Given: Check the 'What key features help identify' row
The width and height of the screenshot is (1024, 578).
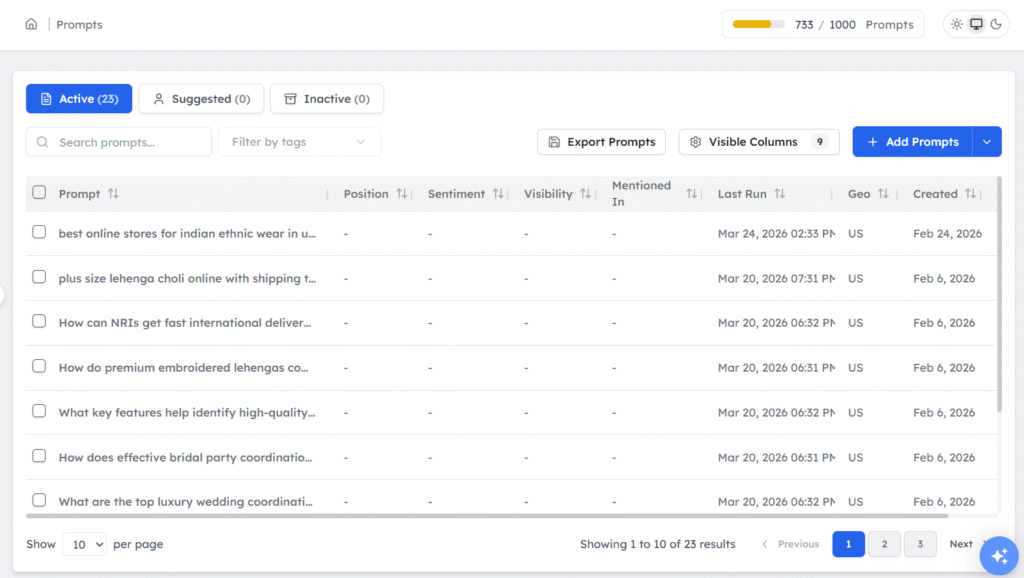Looking at the screenshot, I should point(39,411).
